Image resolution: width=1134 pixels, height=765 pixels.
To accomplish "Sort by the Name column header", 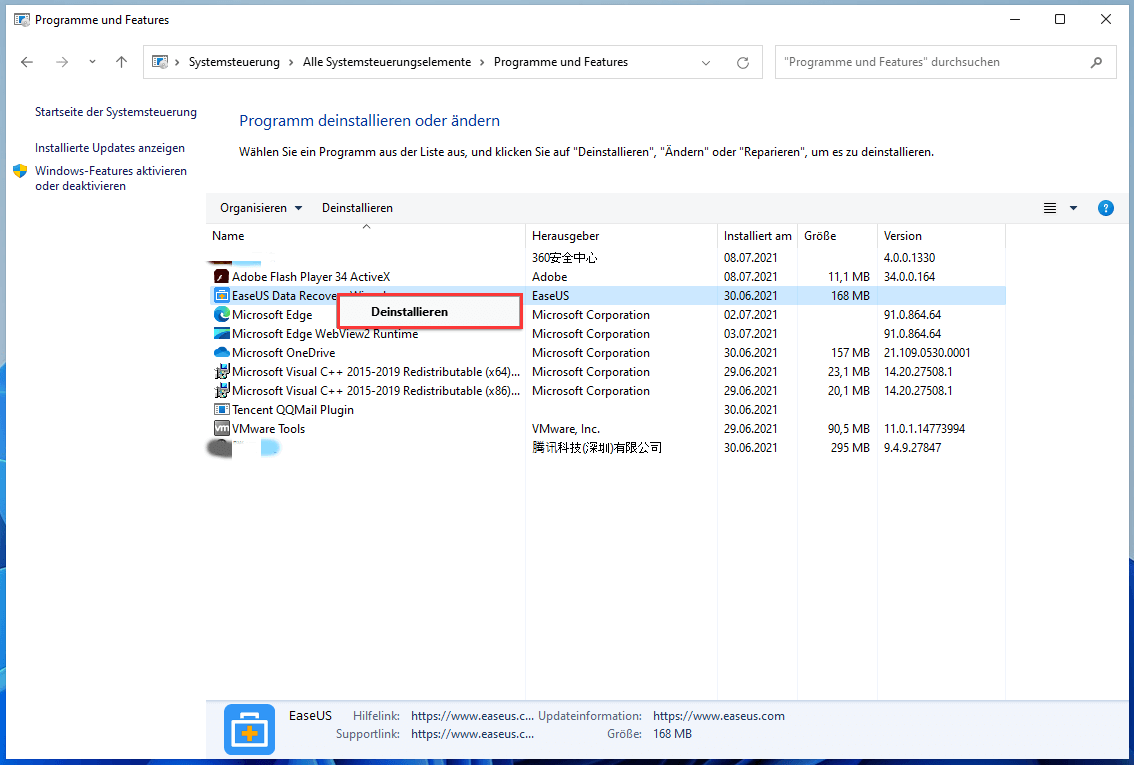I will (366, 236).
